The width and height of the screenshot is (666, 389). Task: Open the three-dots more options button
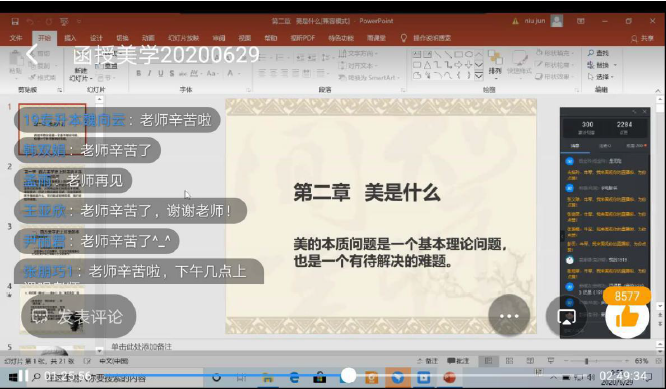(x=509, y=316)
